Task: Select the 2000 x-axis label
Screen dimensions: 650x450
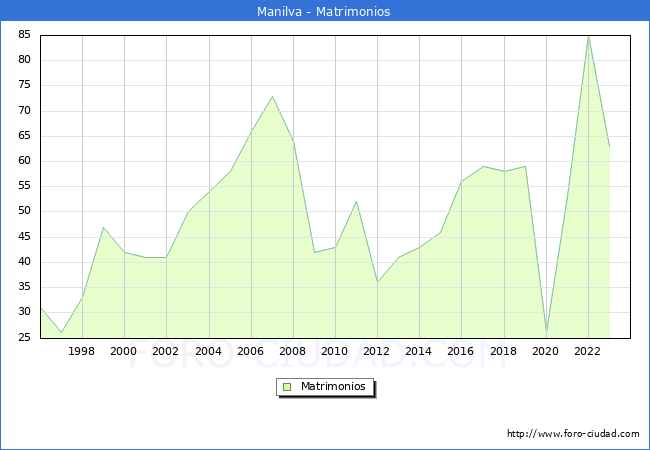Action: tap(124, 351)
